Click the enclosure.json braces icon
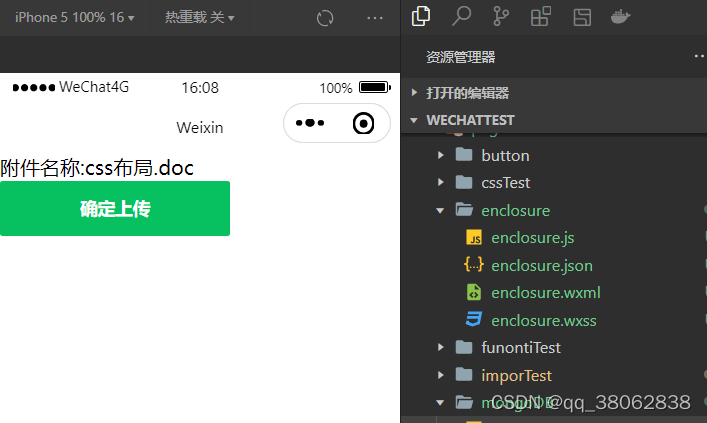This screenshot has width=707, height=423. coord(473,265)
